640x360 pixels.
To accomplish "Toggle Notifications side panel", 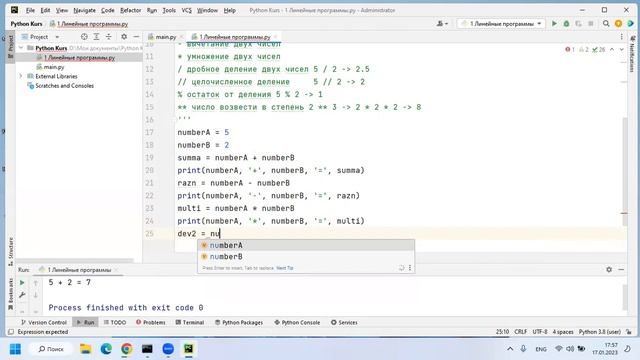I will tap(633, 54).
